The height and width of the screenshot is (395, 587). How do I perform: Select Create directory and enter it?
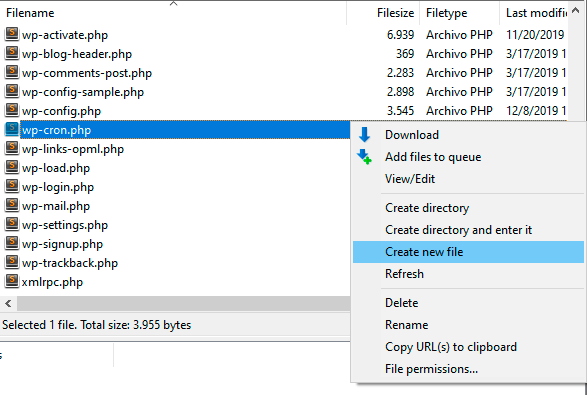468,230
